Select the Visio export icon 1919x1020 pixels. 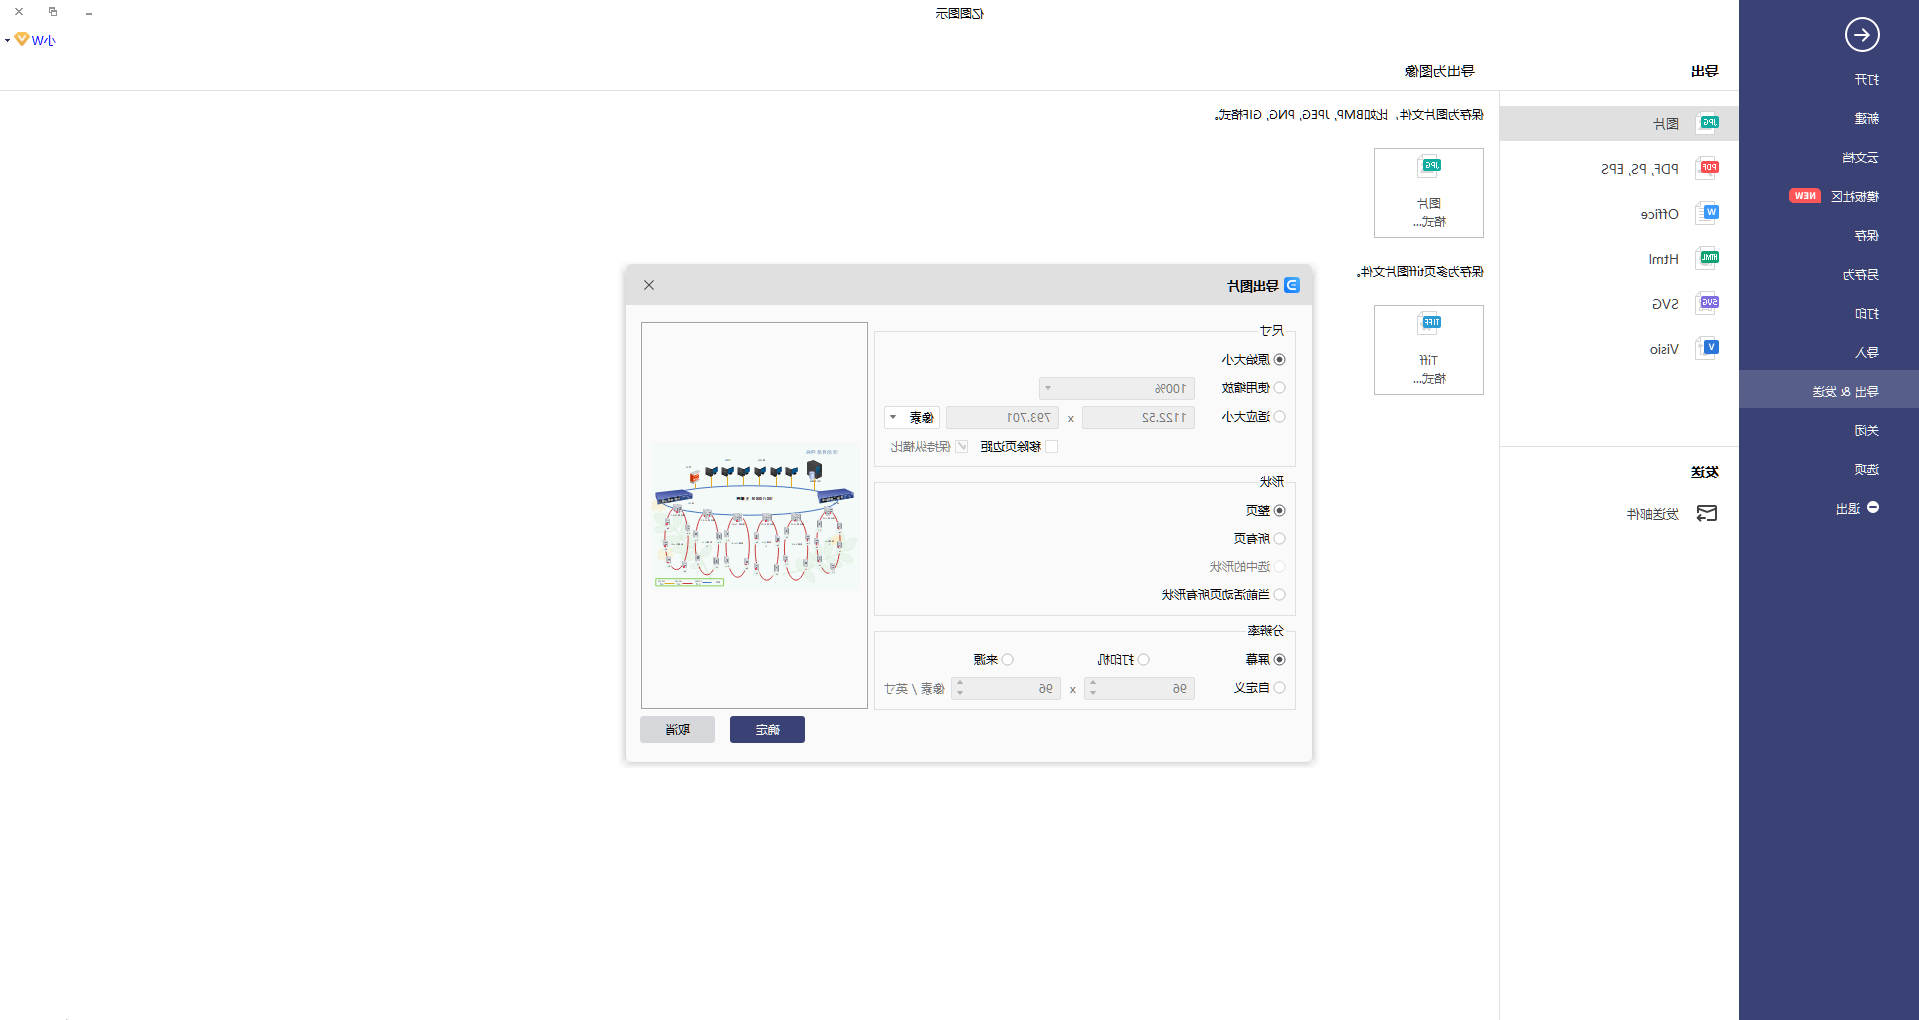tap(1708, 348)
